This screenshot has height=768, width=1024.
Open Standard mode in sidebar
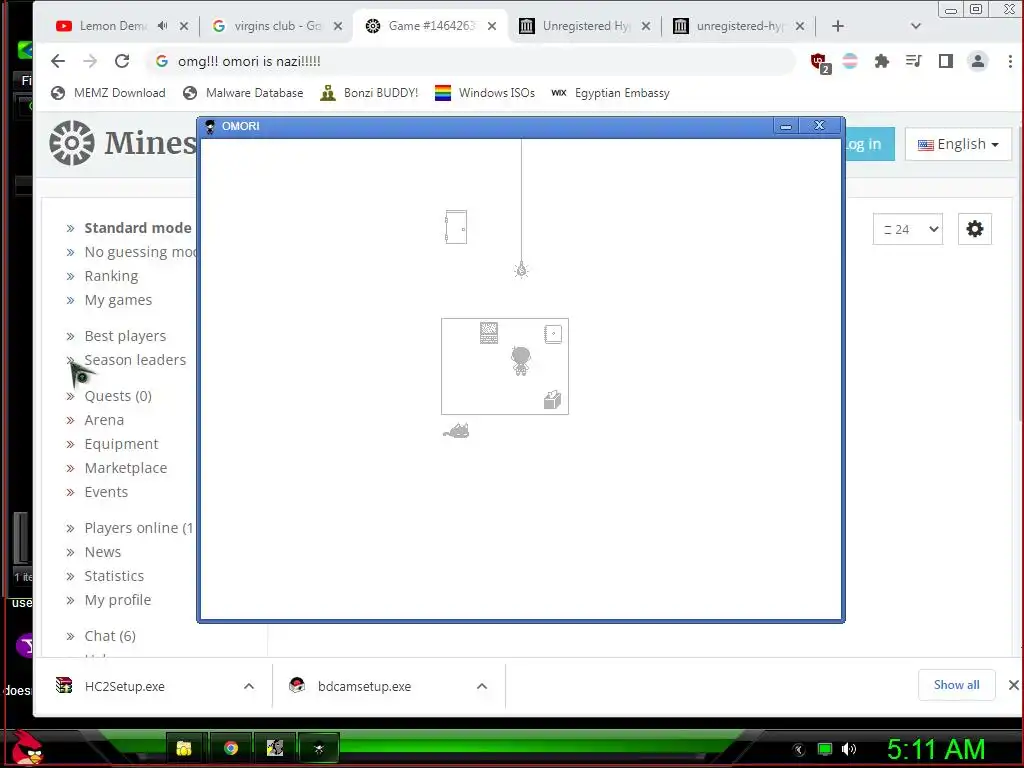pyautogui.click(x=138, y=228)
